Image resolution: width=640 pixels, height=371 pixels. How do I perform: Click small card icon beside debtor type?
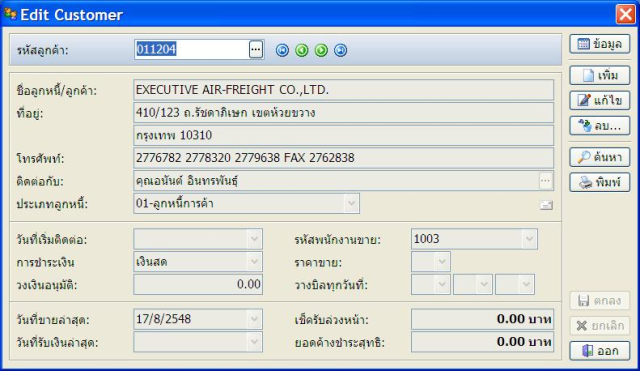pos(546,205)
